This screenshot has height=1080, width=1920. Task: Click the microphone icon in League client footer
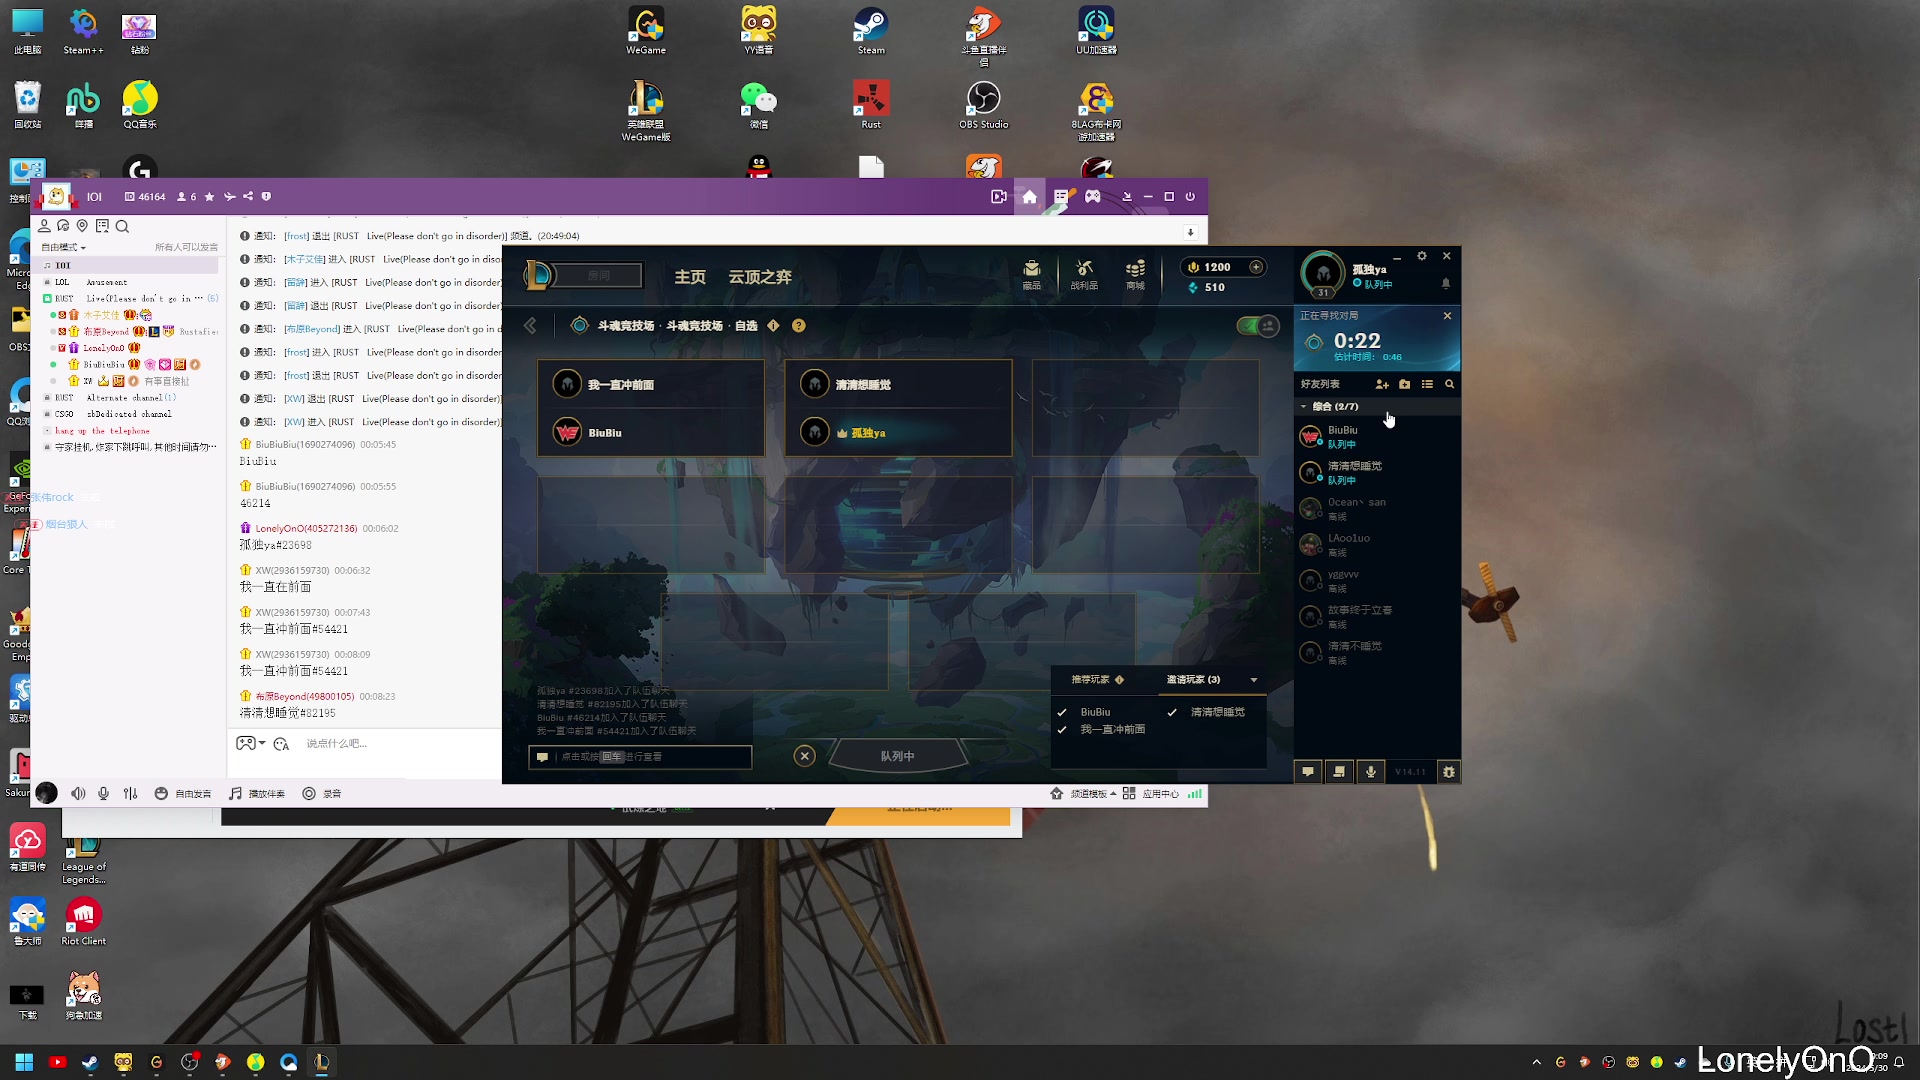click(x=1371, y=771)
